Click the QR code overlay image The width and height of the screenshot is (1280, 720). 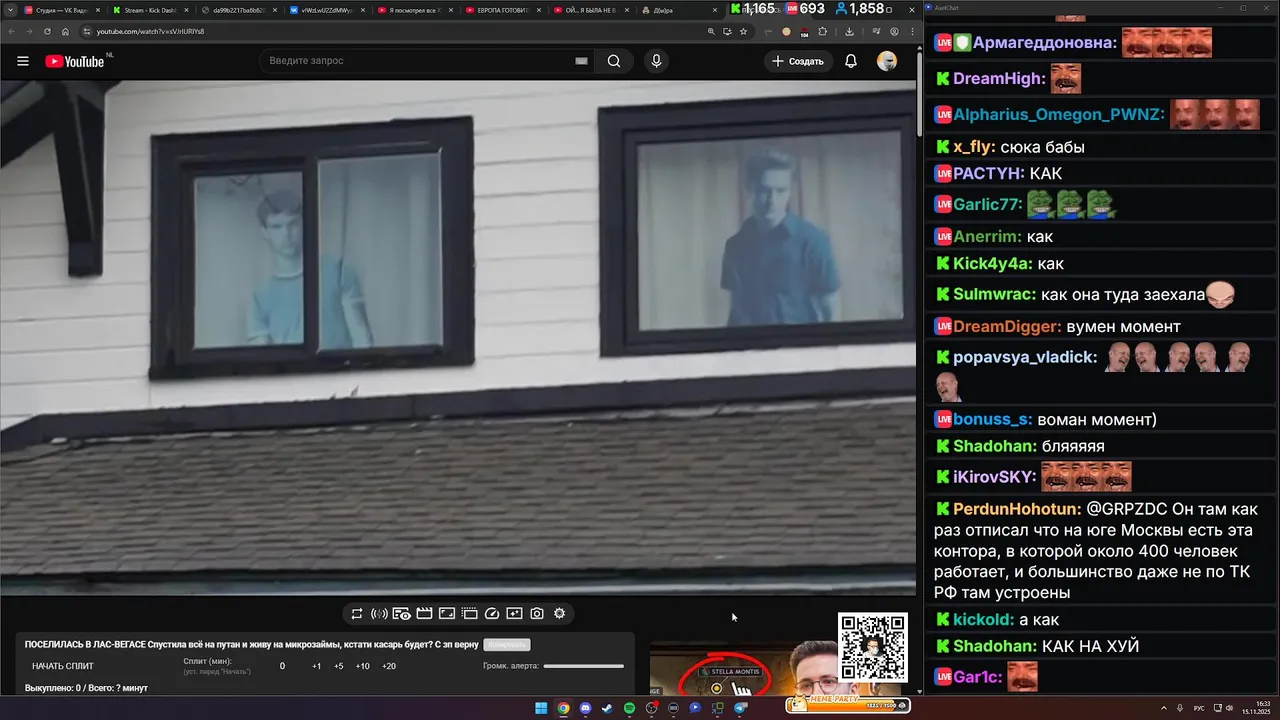point(873,648)
